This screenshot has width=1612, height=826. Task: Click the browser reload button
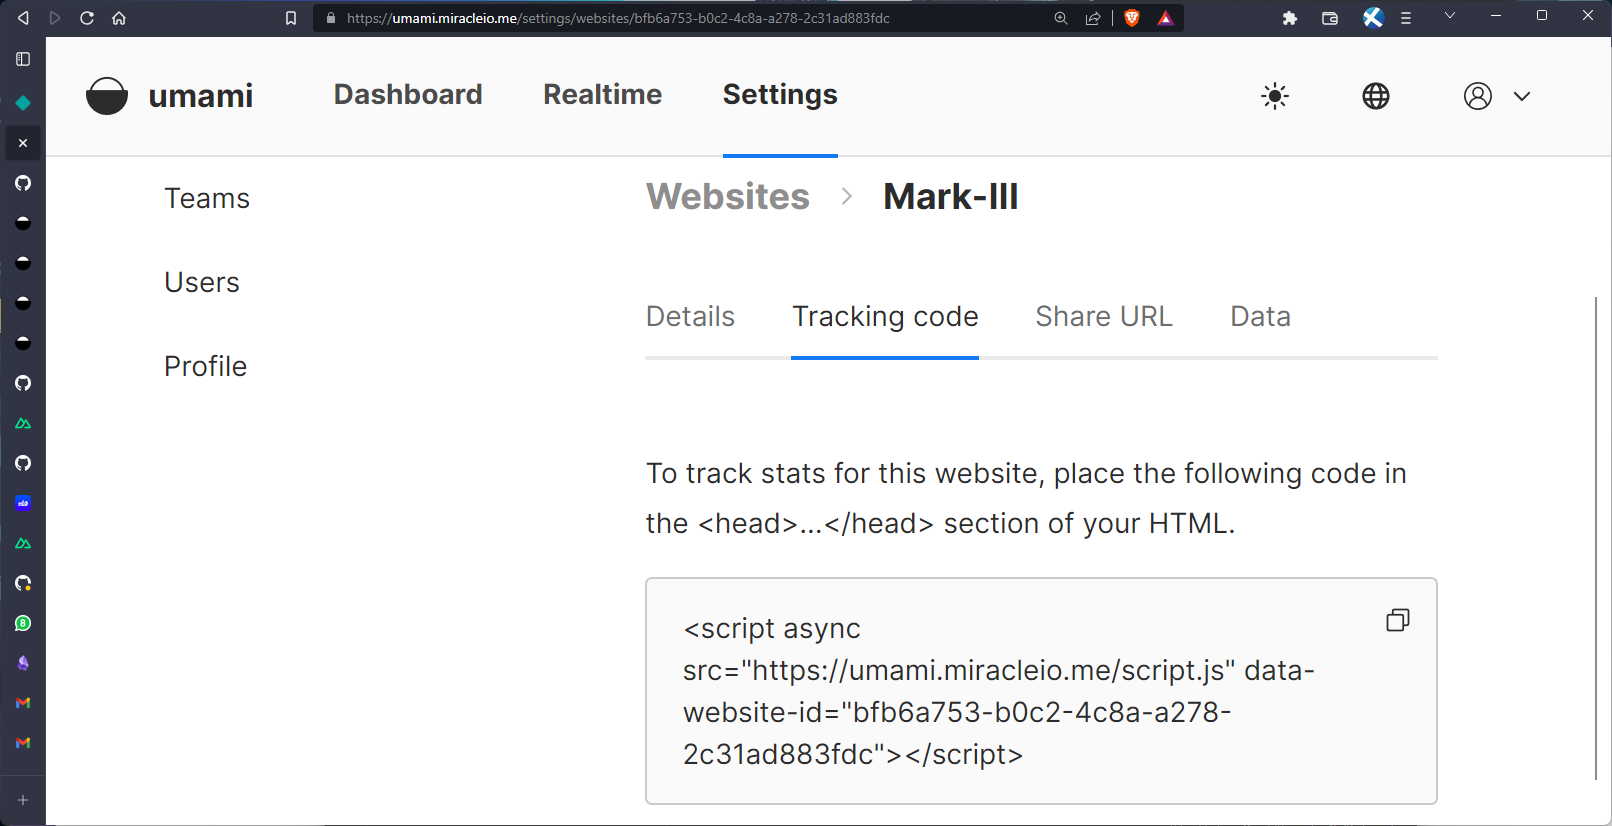(x=87, y=18)
